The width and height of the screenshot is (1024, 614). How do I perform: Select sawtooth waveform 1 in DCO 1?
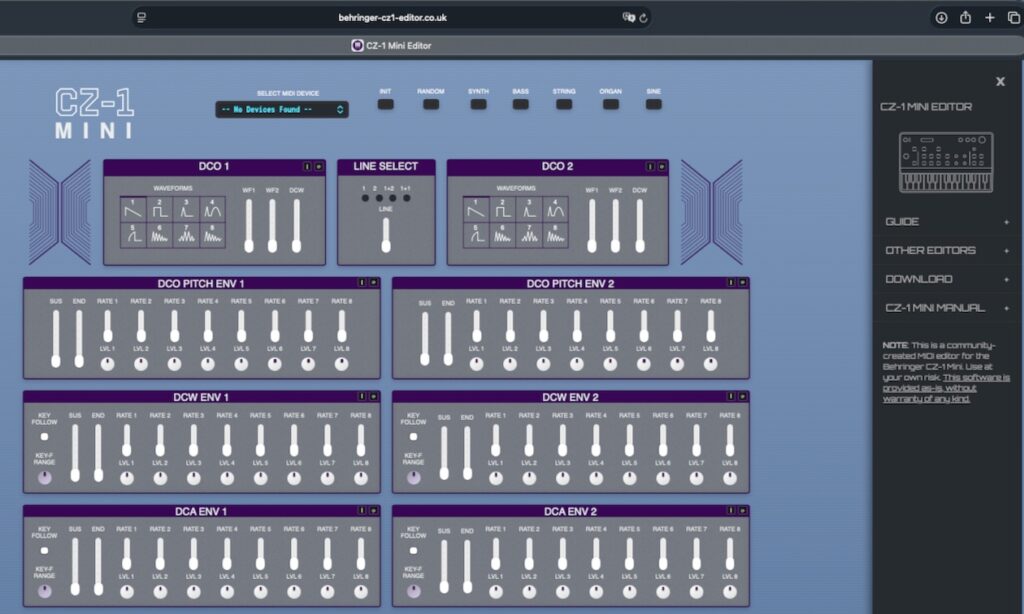coord(133,210)
